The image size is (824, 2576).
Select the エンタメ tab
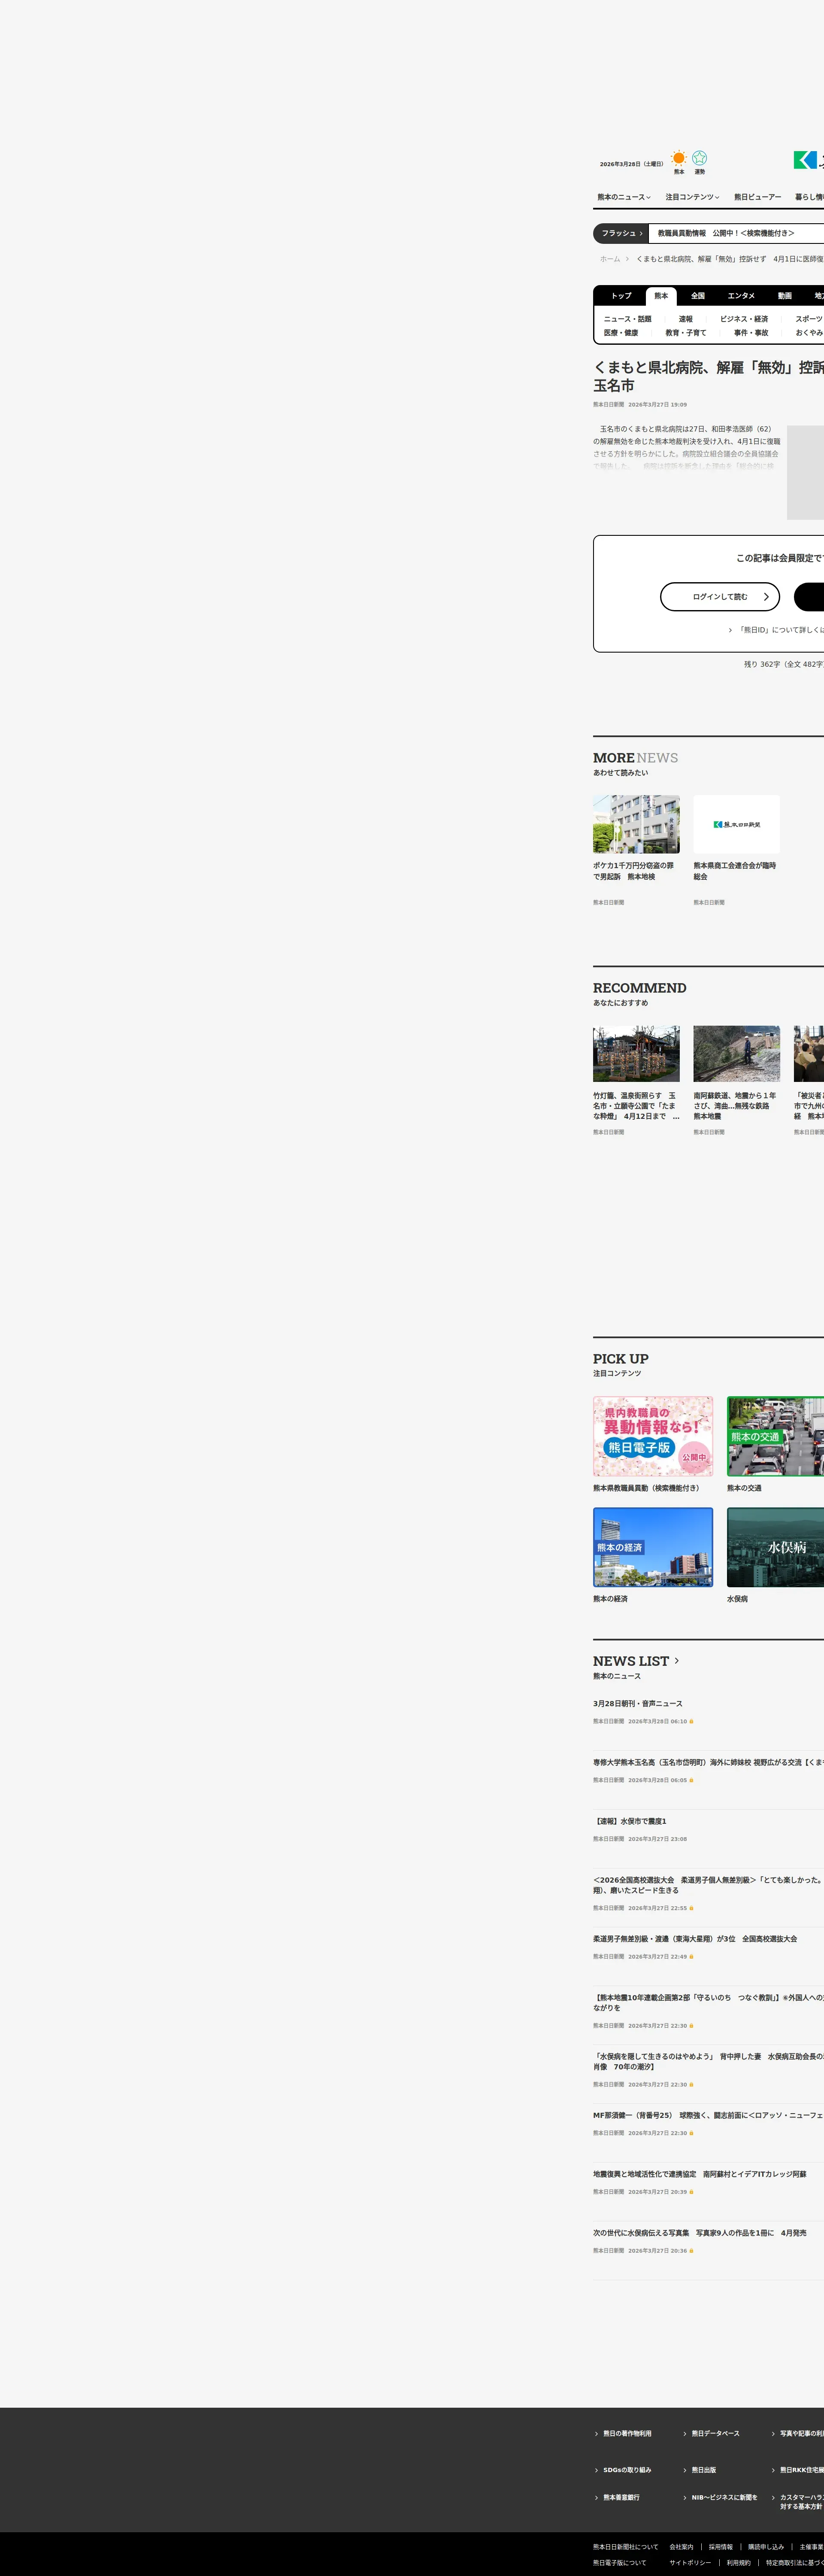click(x=741, y=296)
